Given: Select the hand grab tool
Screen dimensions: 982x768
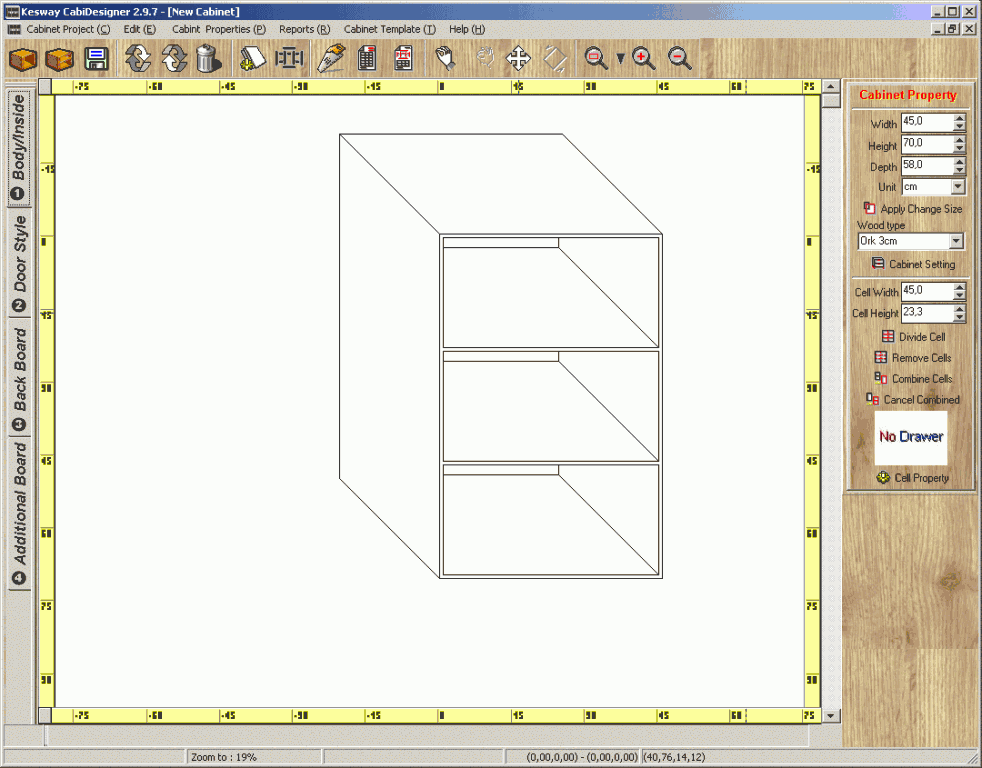Looking at the screenshot, I should pos(445,58).
